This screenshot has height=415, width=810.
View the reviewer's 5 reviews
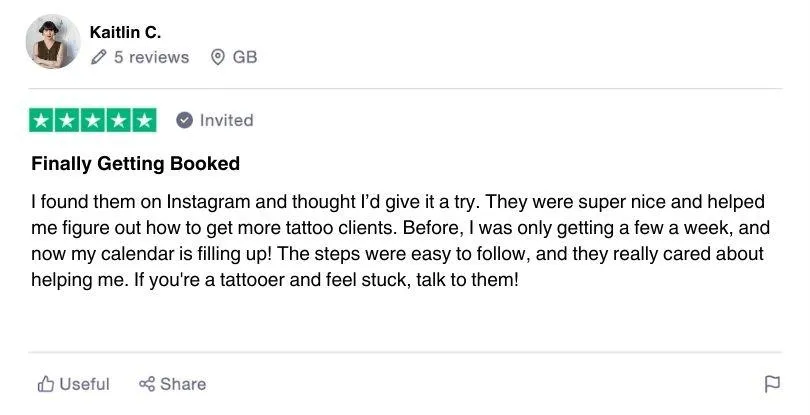[x=150, y=58]
